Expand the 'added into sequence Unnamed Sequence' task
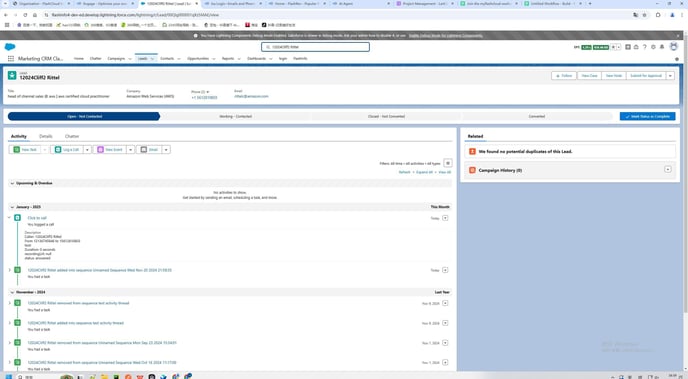Viewport: 688px width, 379px height. click(9, 270)
